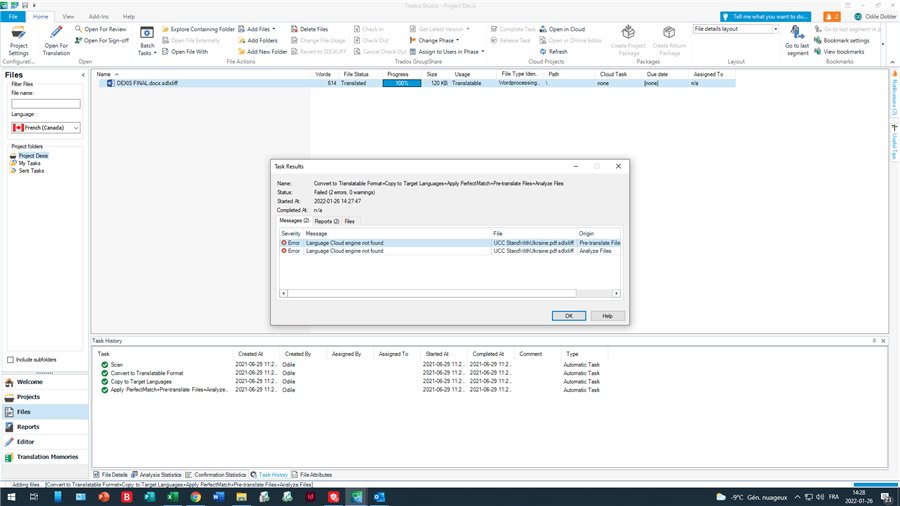Switch to Messages (2) tab in dialog

point(294,221)
